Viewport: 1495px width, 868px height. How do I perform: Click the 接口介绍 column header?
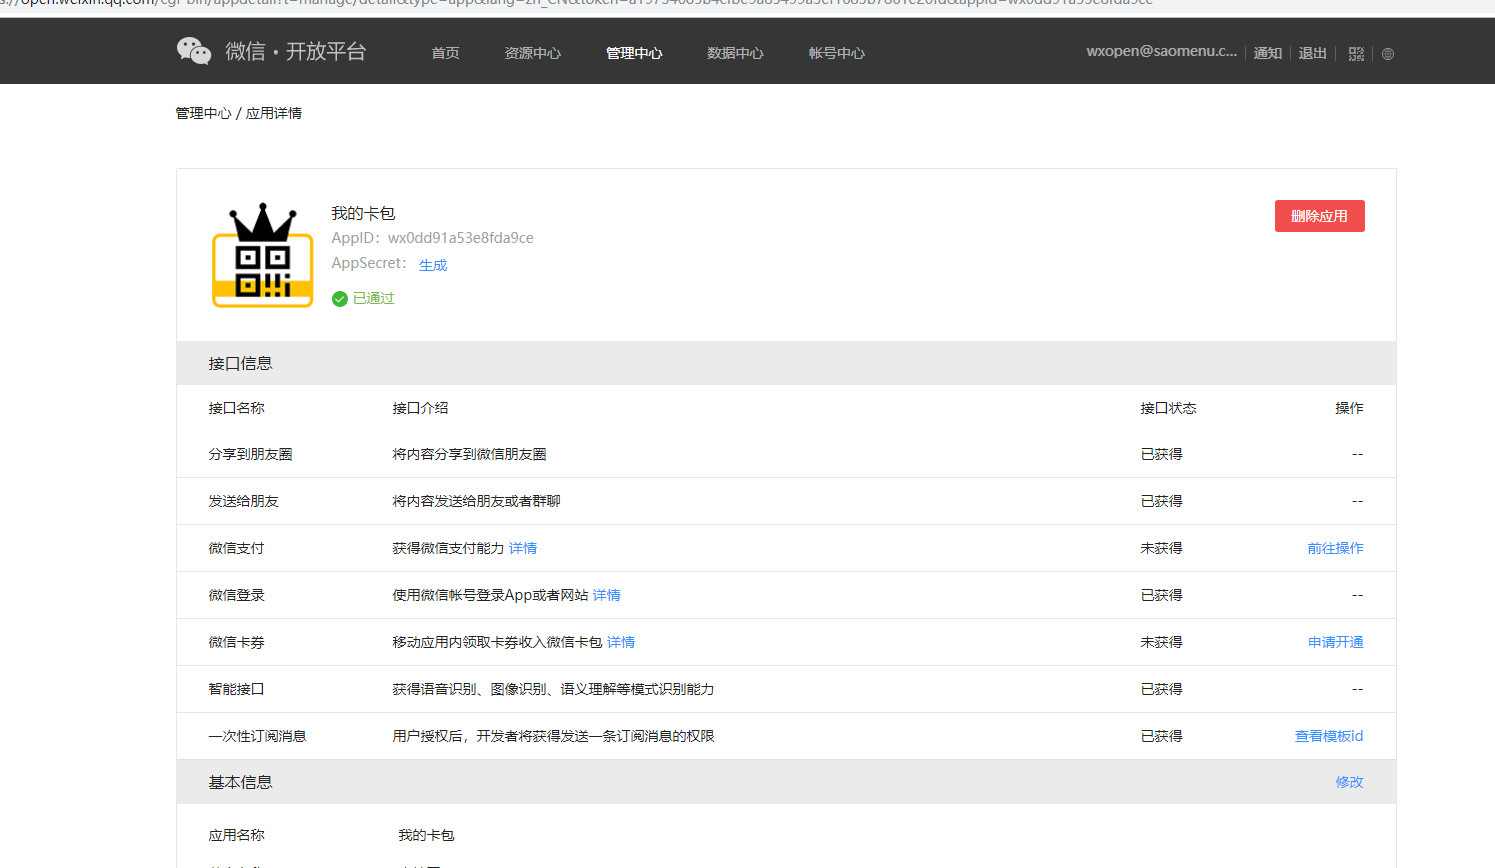pos(420,408)
